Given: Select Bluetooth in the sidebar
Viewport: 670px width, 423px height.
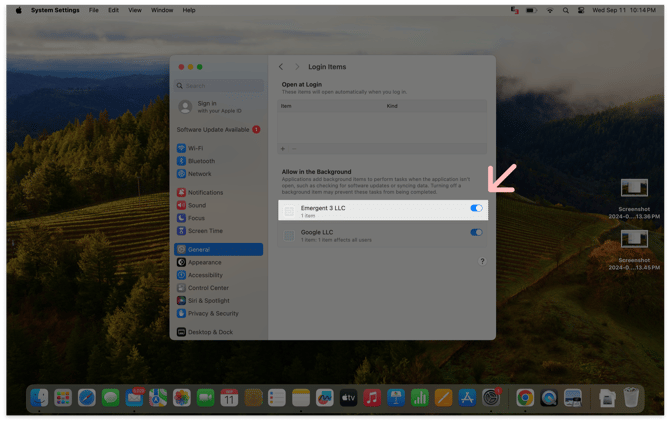Looking at the screenshot, I should (201, 161).
